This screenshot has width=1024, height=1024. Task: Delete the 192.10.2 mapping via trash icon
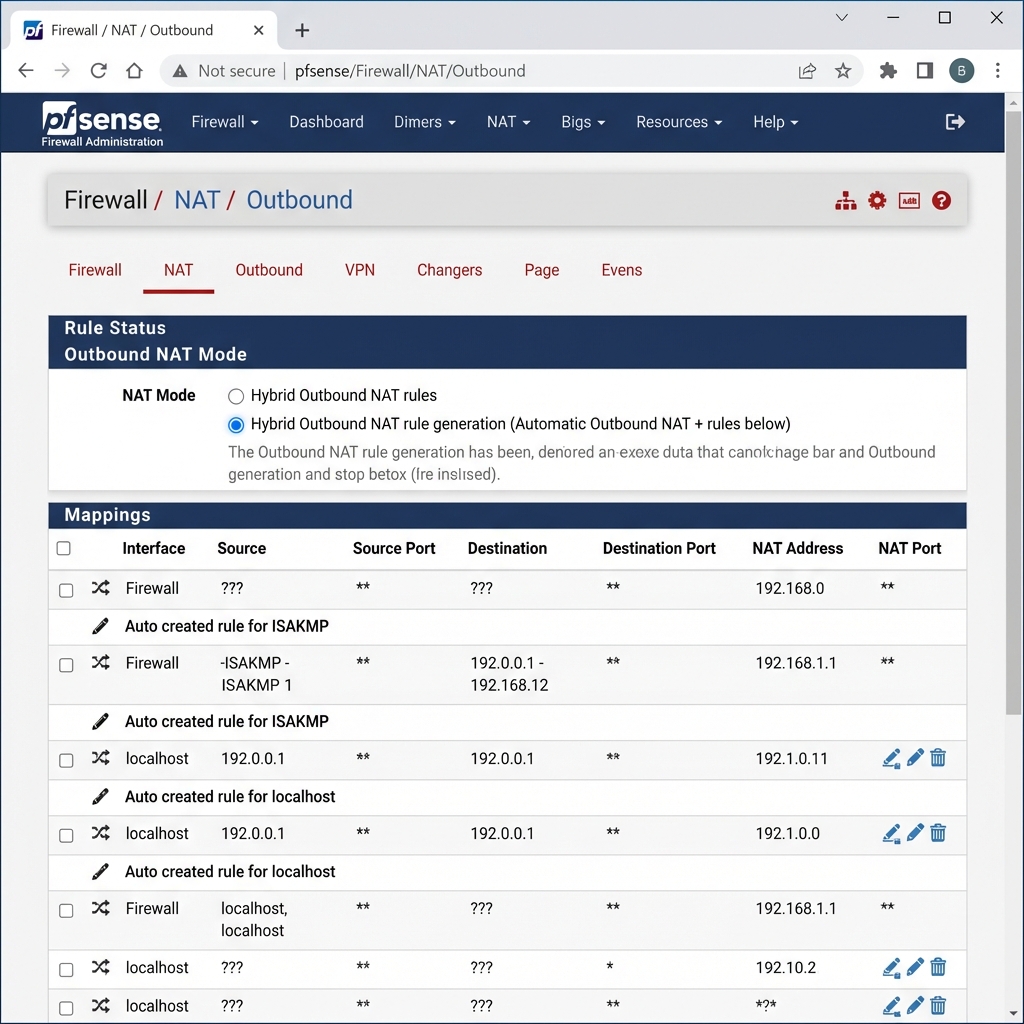click(938, 967)
